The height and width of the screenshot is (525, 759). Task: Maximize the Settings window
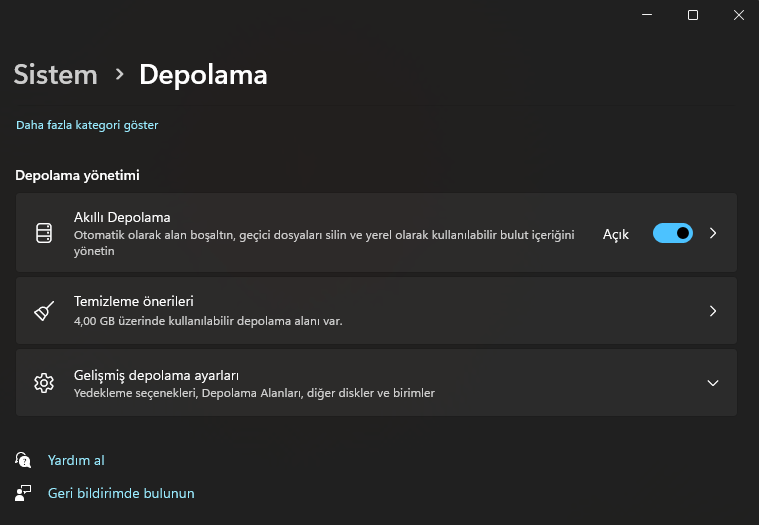693,15
